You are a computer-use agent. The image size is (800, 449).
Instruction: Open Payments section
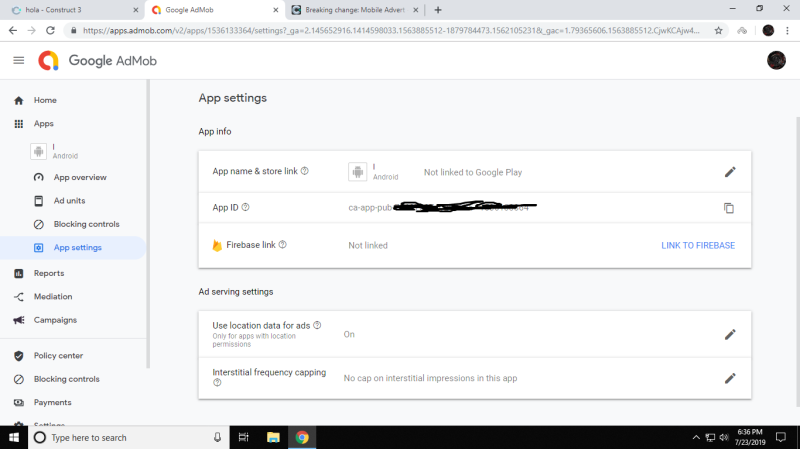point(53,403)
